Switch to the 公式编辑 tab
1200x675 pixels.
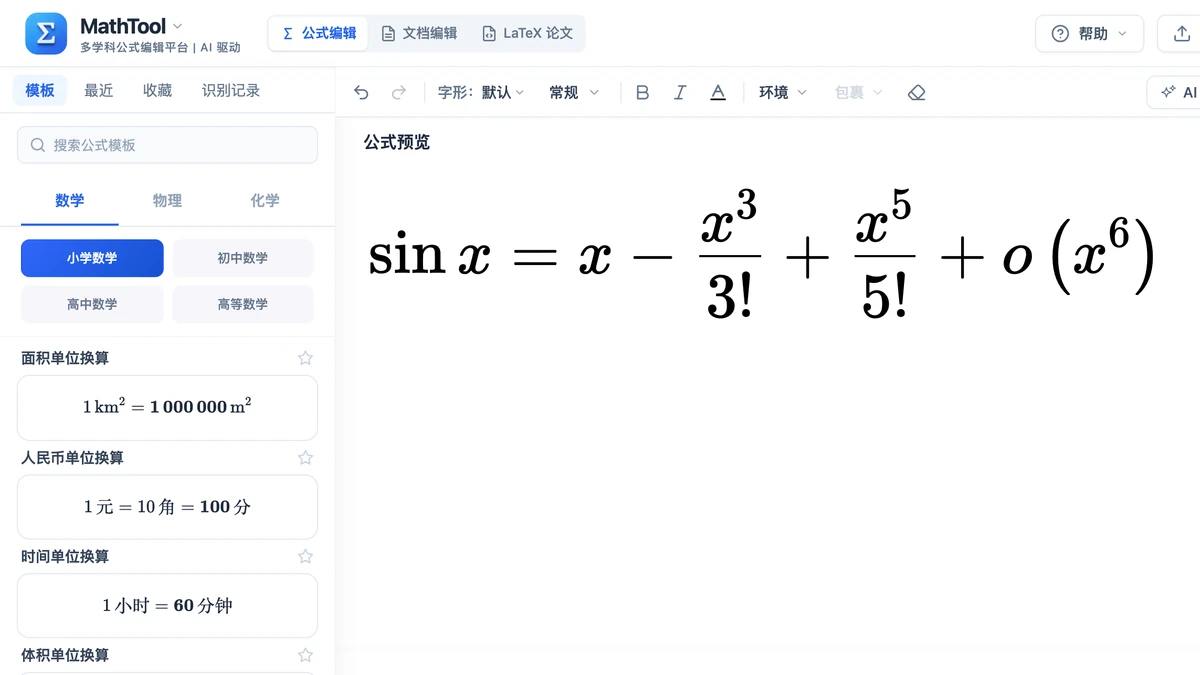tap(319, 33)
